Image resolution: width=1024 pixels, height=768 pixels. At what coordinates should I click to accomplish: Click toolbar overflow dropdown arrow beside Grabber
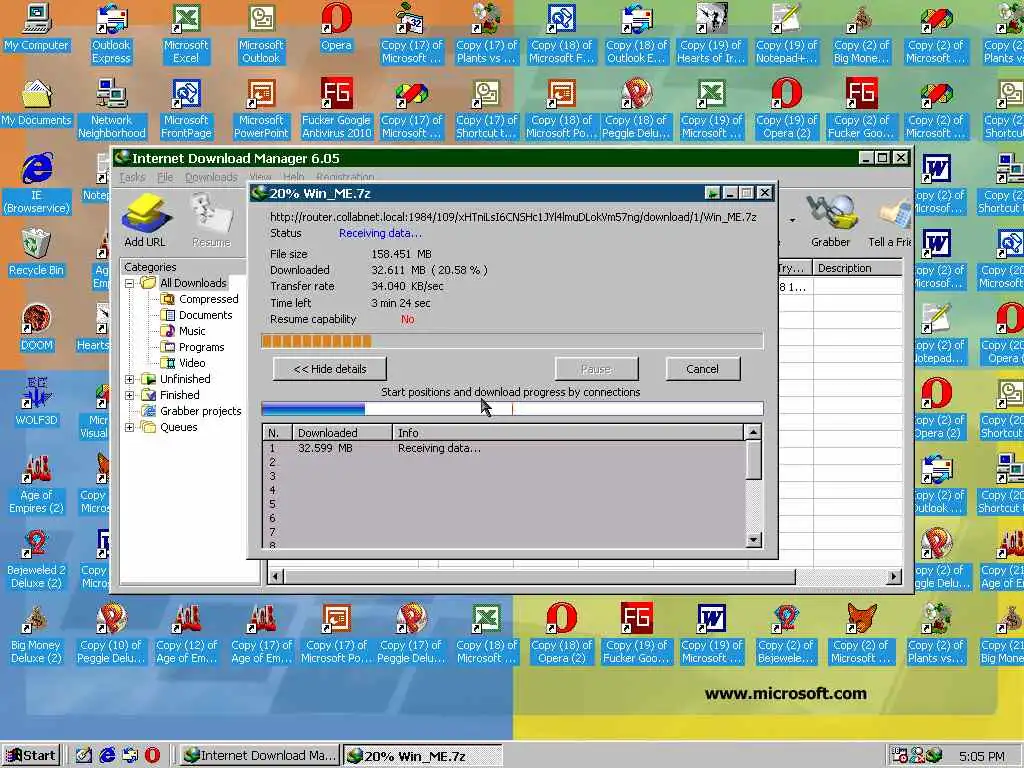coord(793,221)
